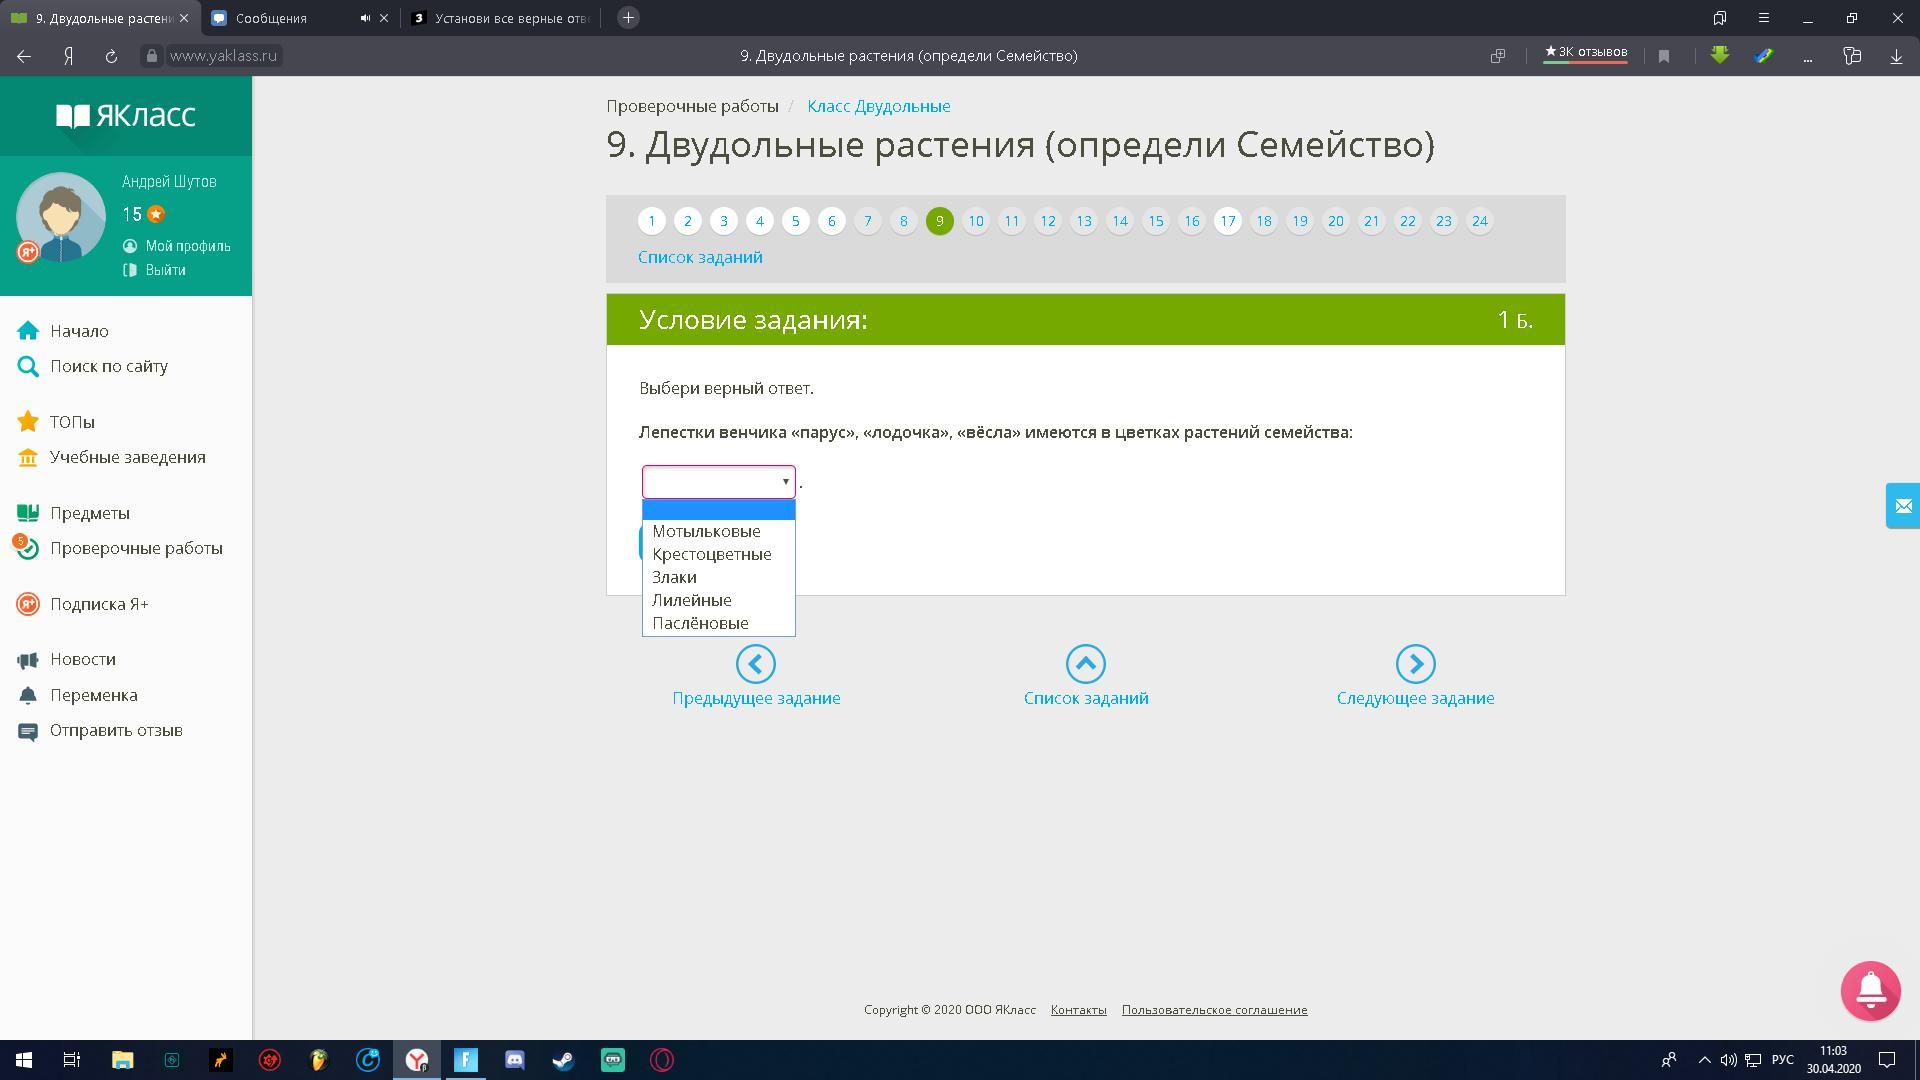Click the pink notification bell icon
1920x1080 pixels.
pyautogui.click(x=1870, y=990)
